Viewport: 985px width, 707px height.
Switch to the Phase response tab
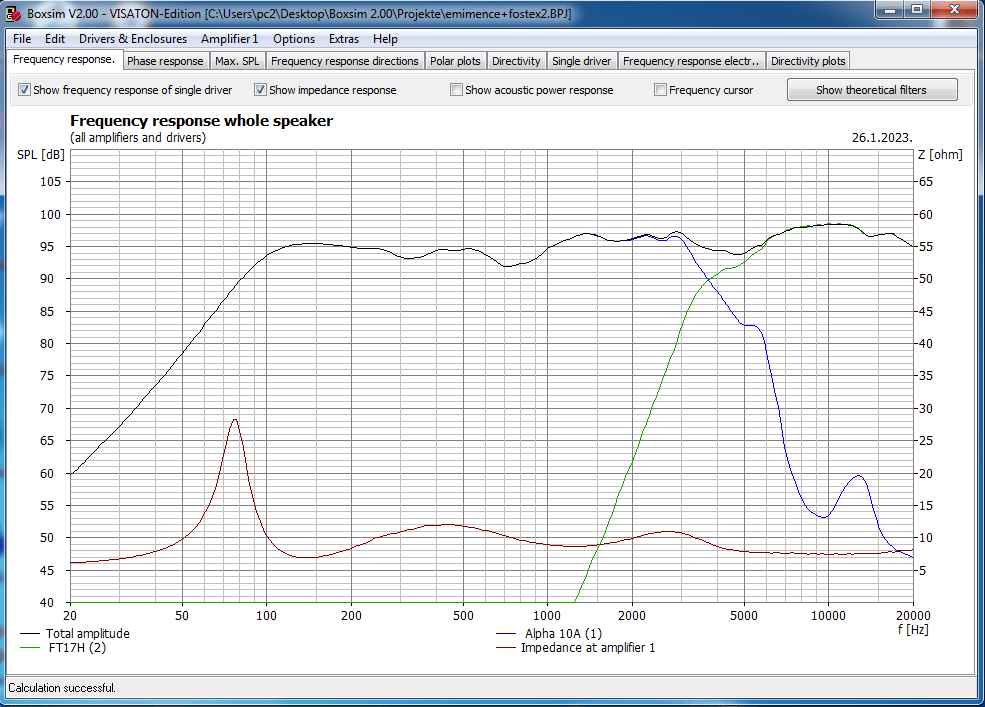click(165, 61)
